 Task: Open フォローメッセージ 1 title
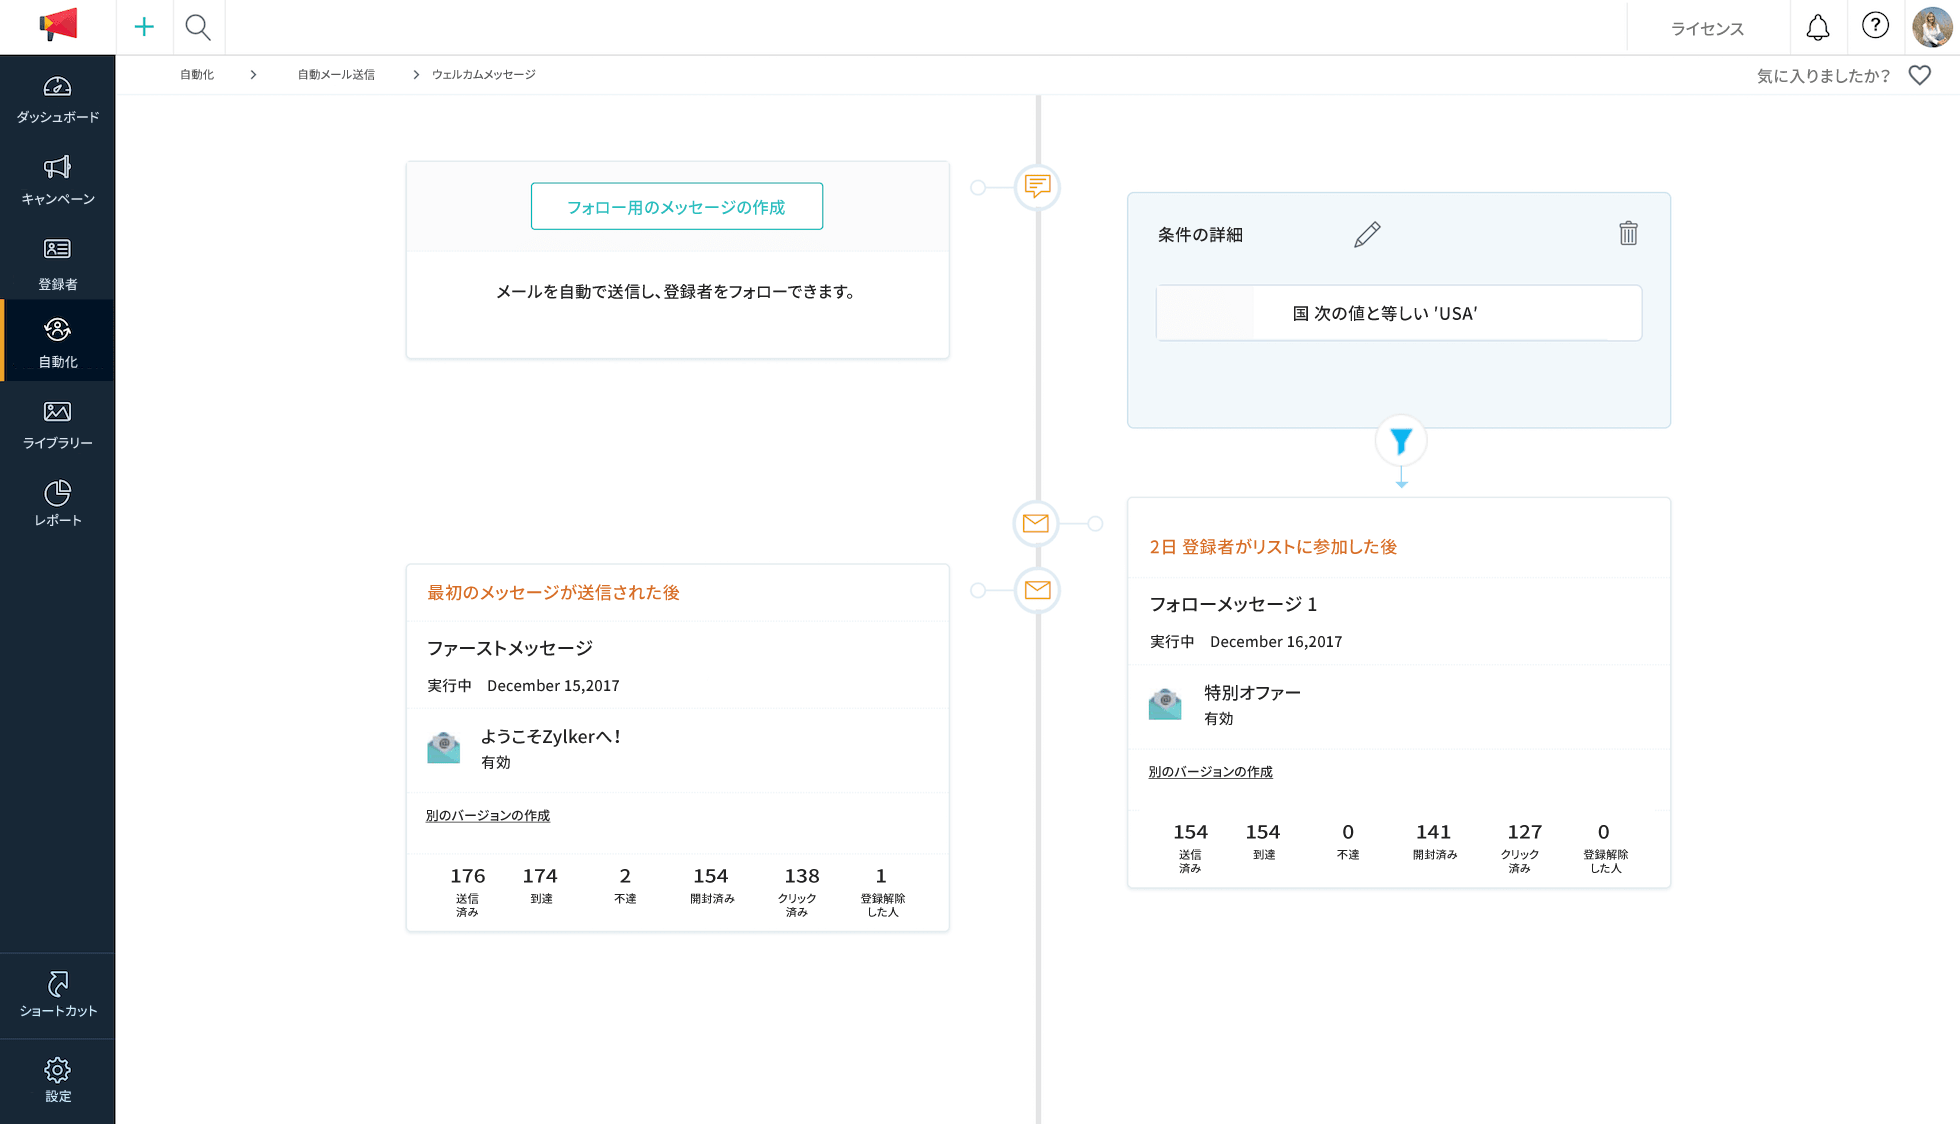tap(1233, 604)
